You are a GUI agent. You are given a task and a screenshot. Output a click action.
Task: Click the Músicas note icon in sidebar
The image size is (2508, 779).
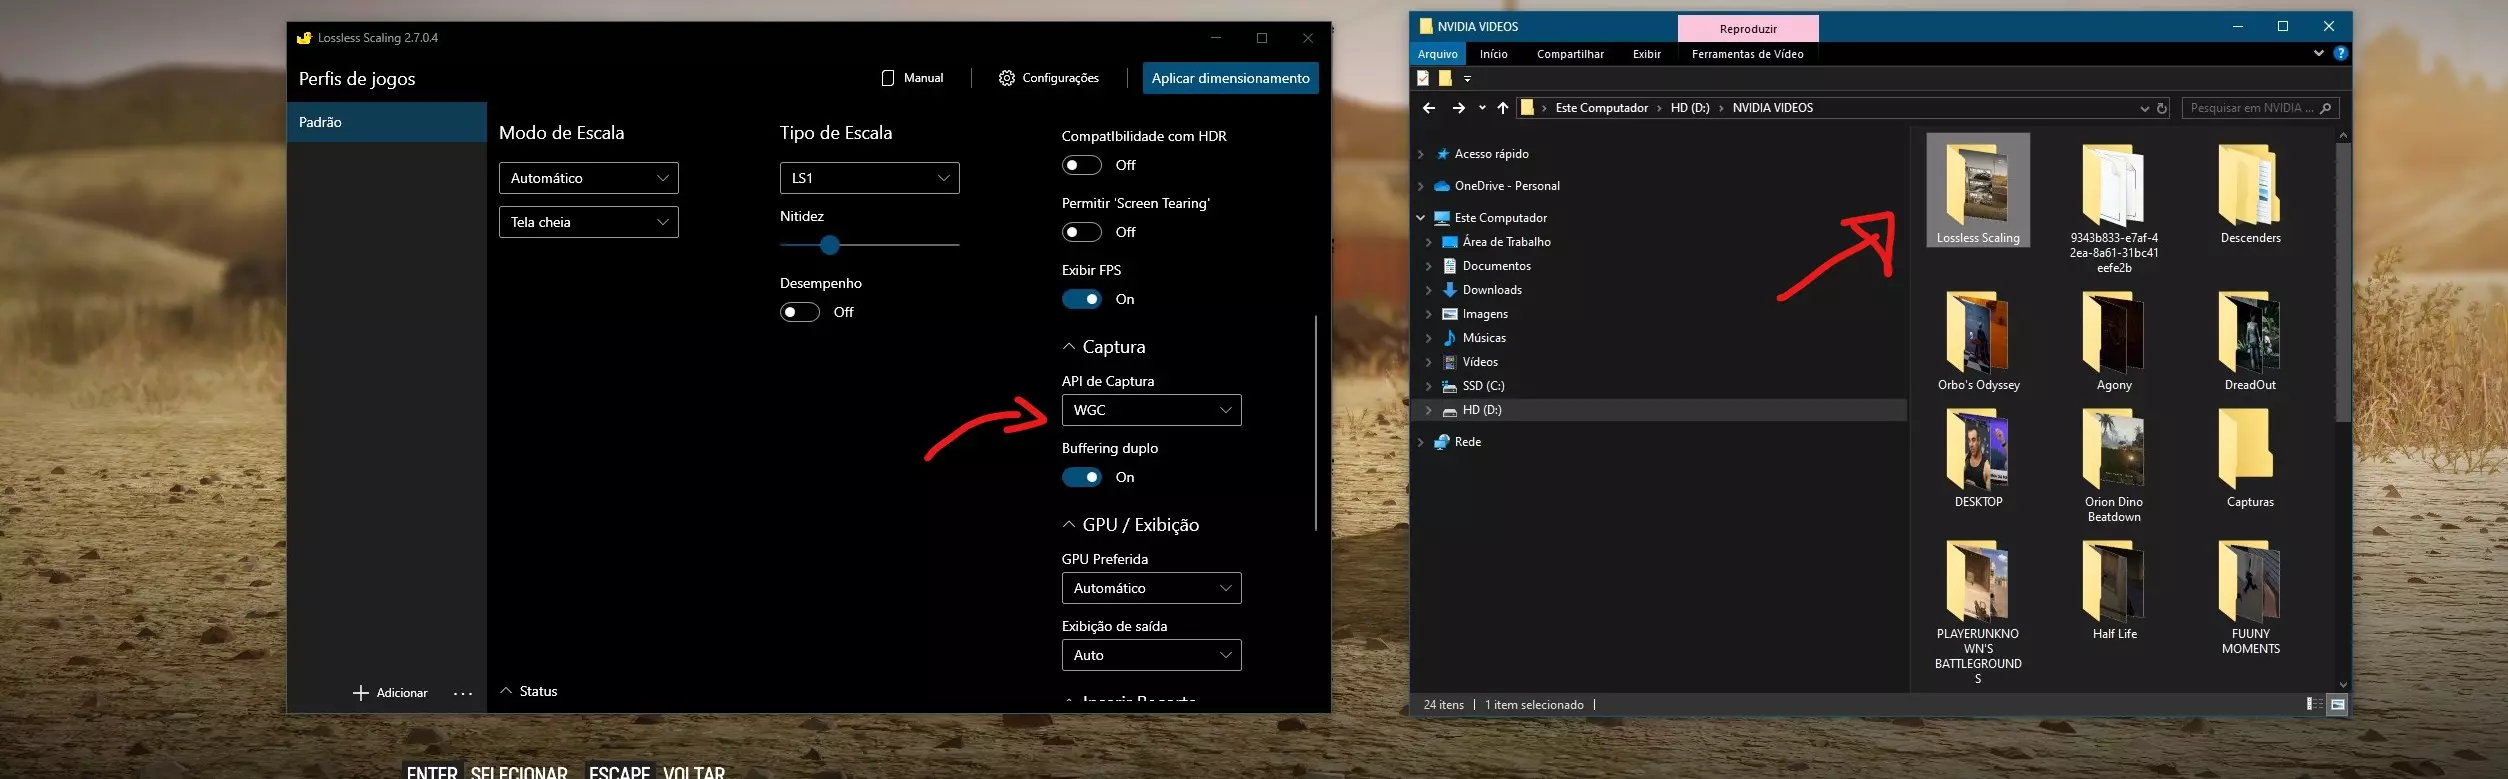click(1450, 338)
